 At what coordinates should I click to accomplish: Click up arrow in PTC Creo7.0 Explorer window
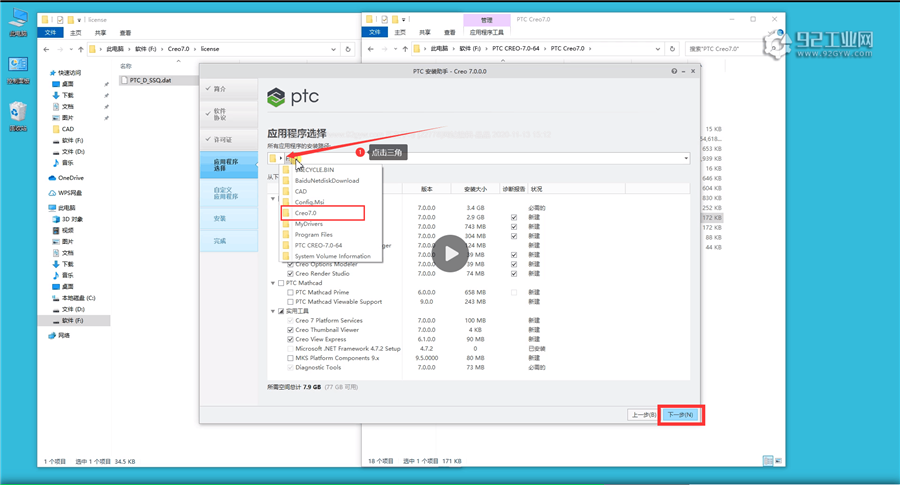click(405, 49)
